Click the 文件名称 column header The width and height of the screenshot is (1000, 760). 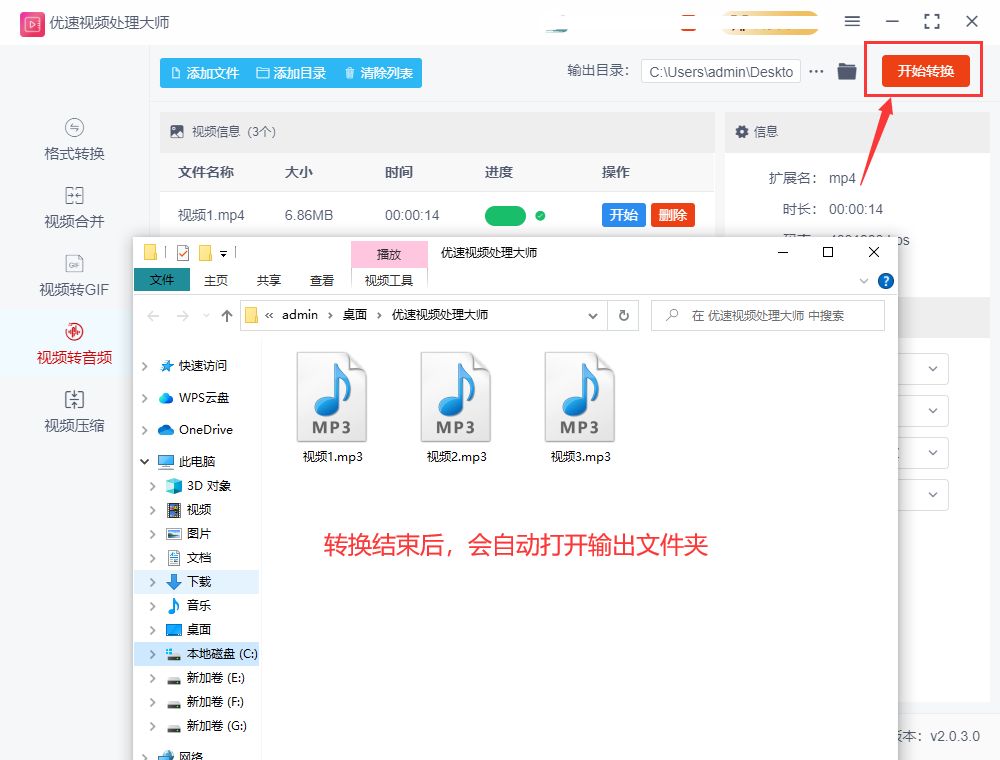point(205,172)
